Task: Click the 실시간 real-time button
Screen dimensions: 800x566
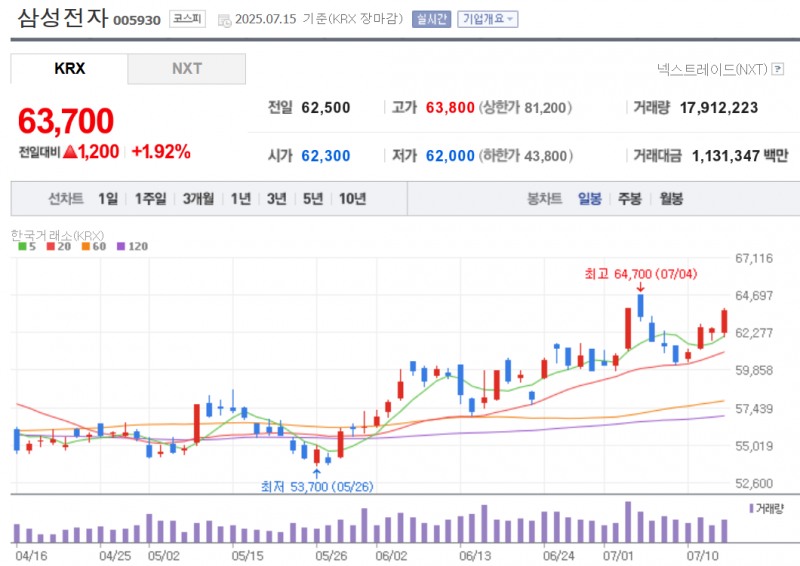Action: (432, 19)
